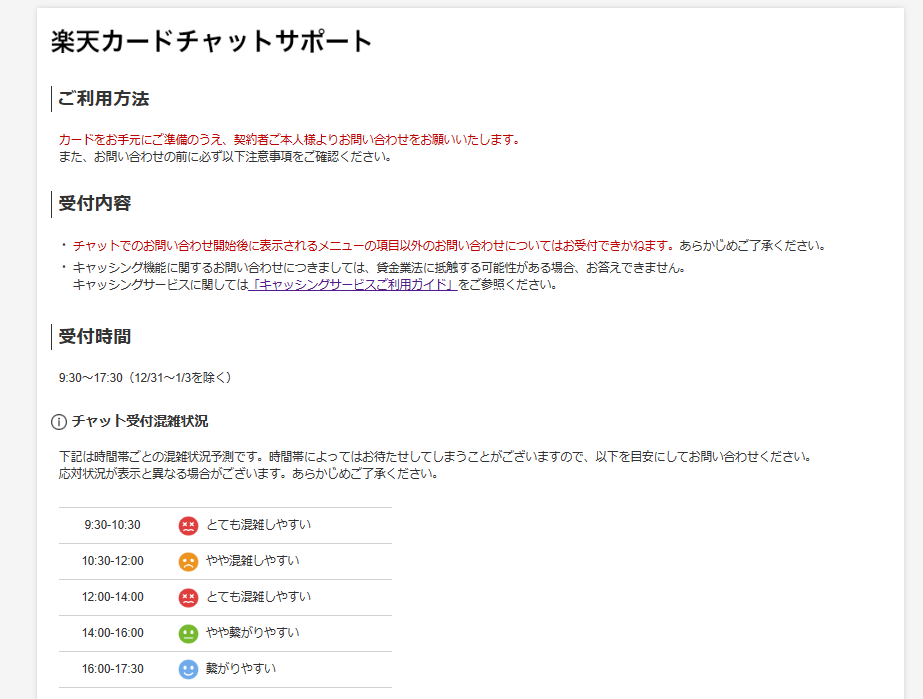Screen dimensions: 923x699
Task: Click the orange sad face icon for 10:30-12:00
Action: [188, 561]
